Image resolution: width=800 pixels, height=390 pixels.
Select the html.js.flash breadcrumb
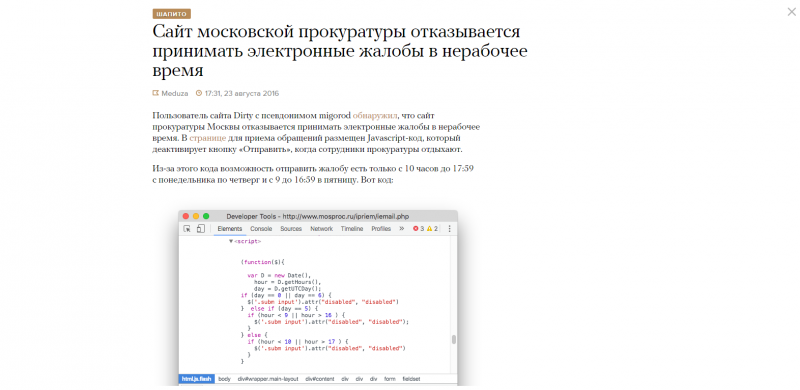[x=196, y=379]
